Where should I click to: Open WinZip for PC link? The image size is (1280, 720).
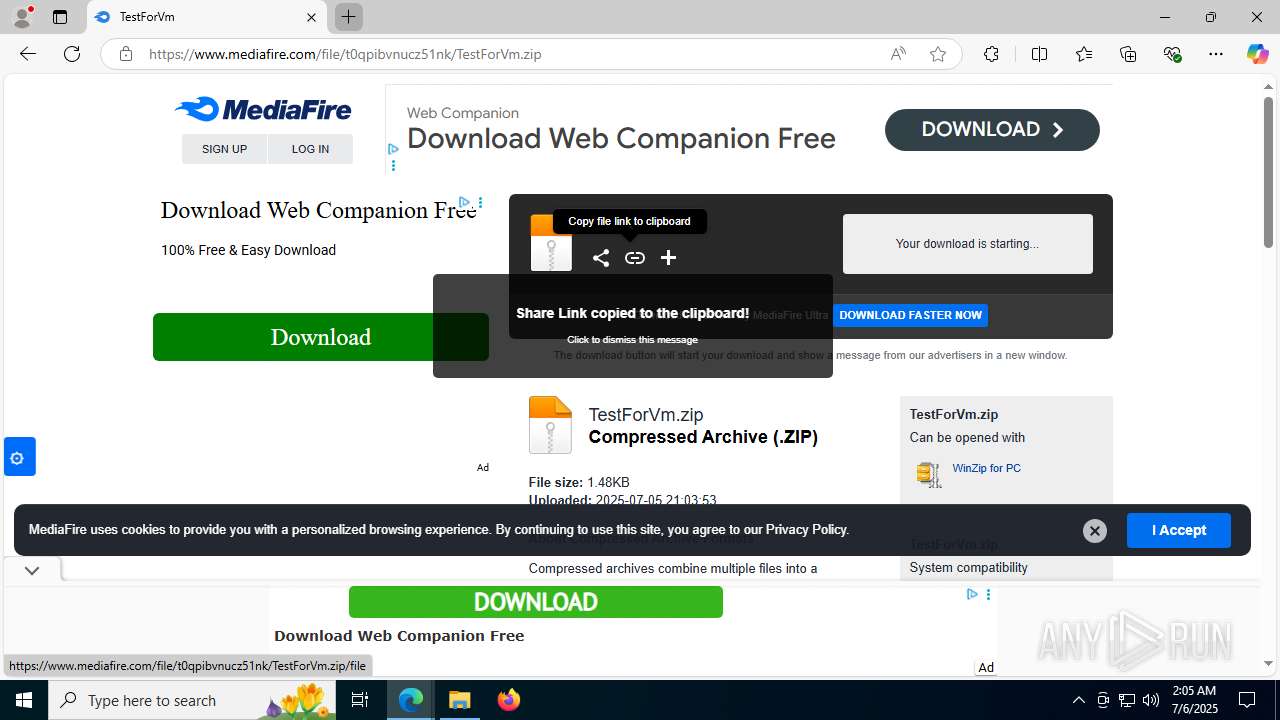tap(986, 468)
